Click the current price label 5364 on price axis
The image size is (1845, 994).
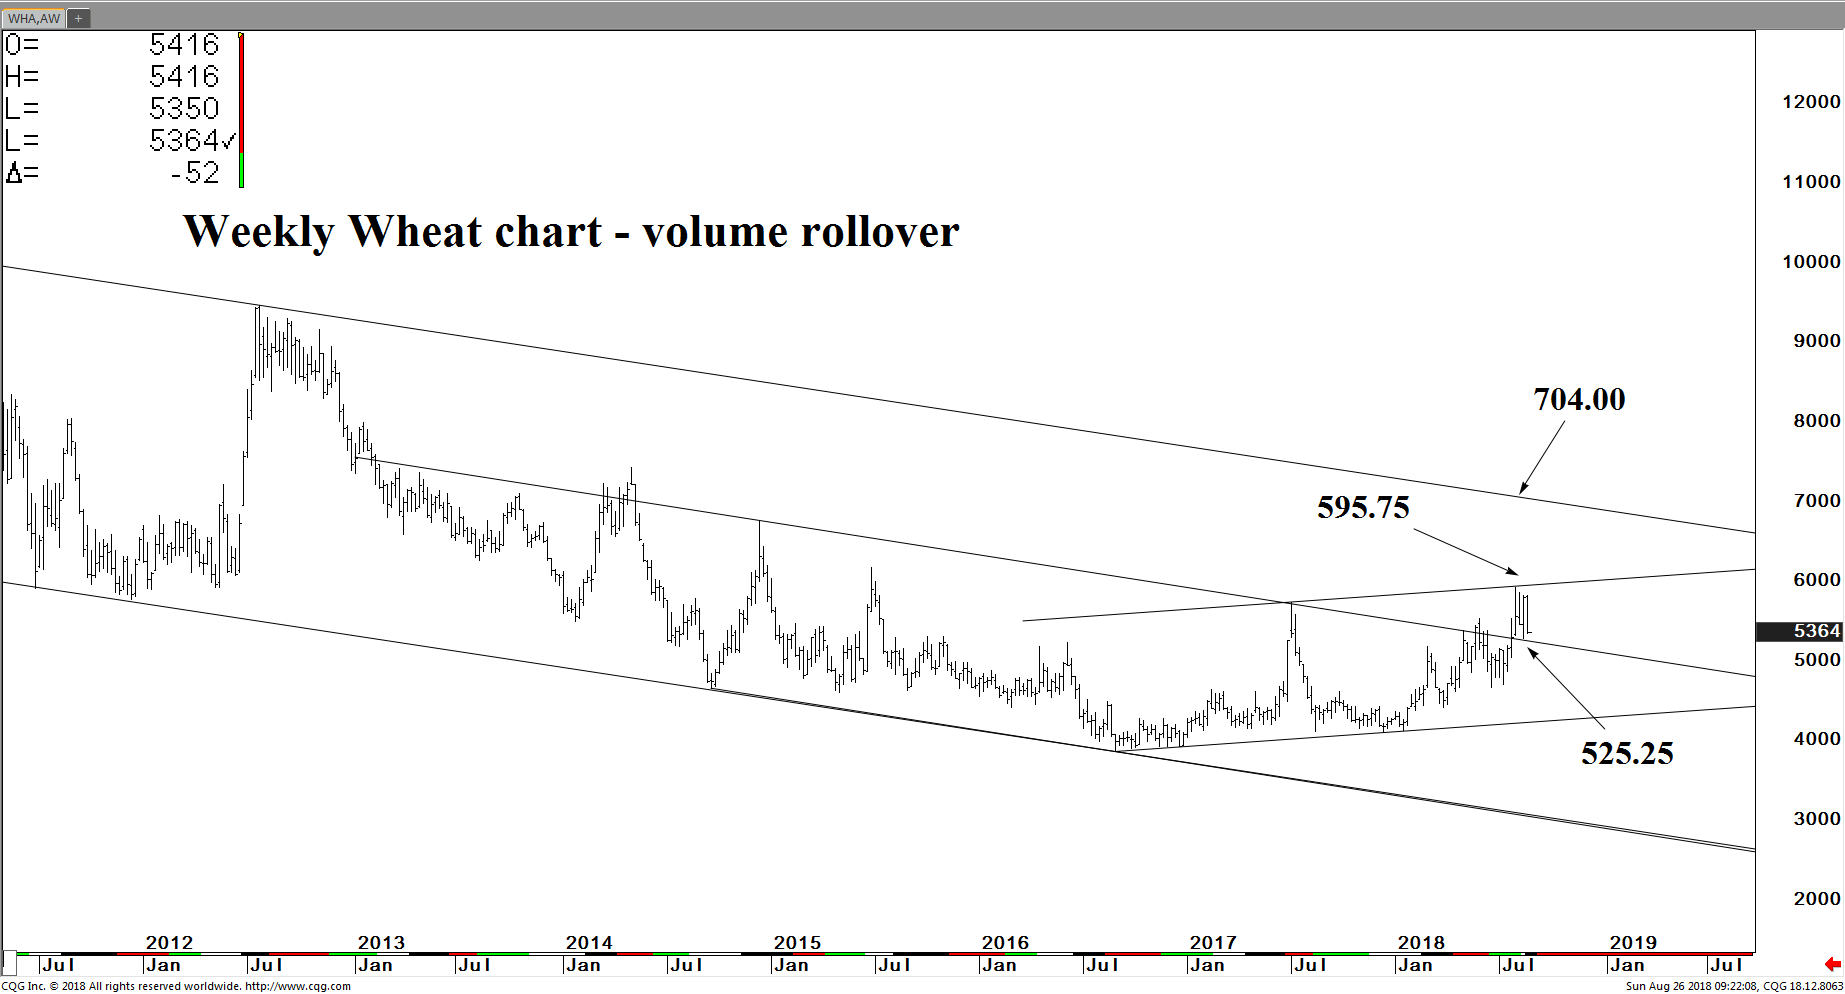tap(1799, 631)
